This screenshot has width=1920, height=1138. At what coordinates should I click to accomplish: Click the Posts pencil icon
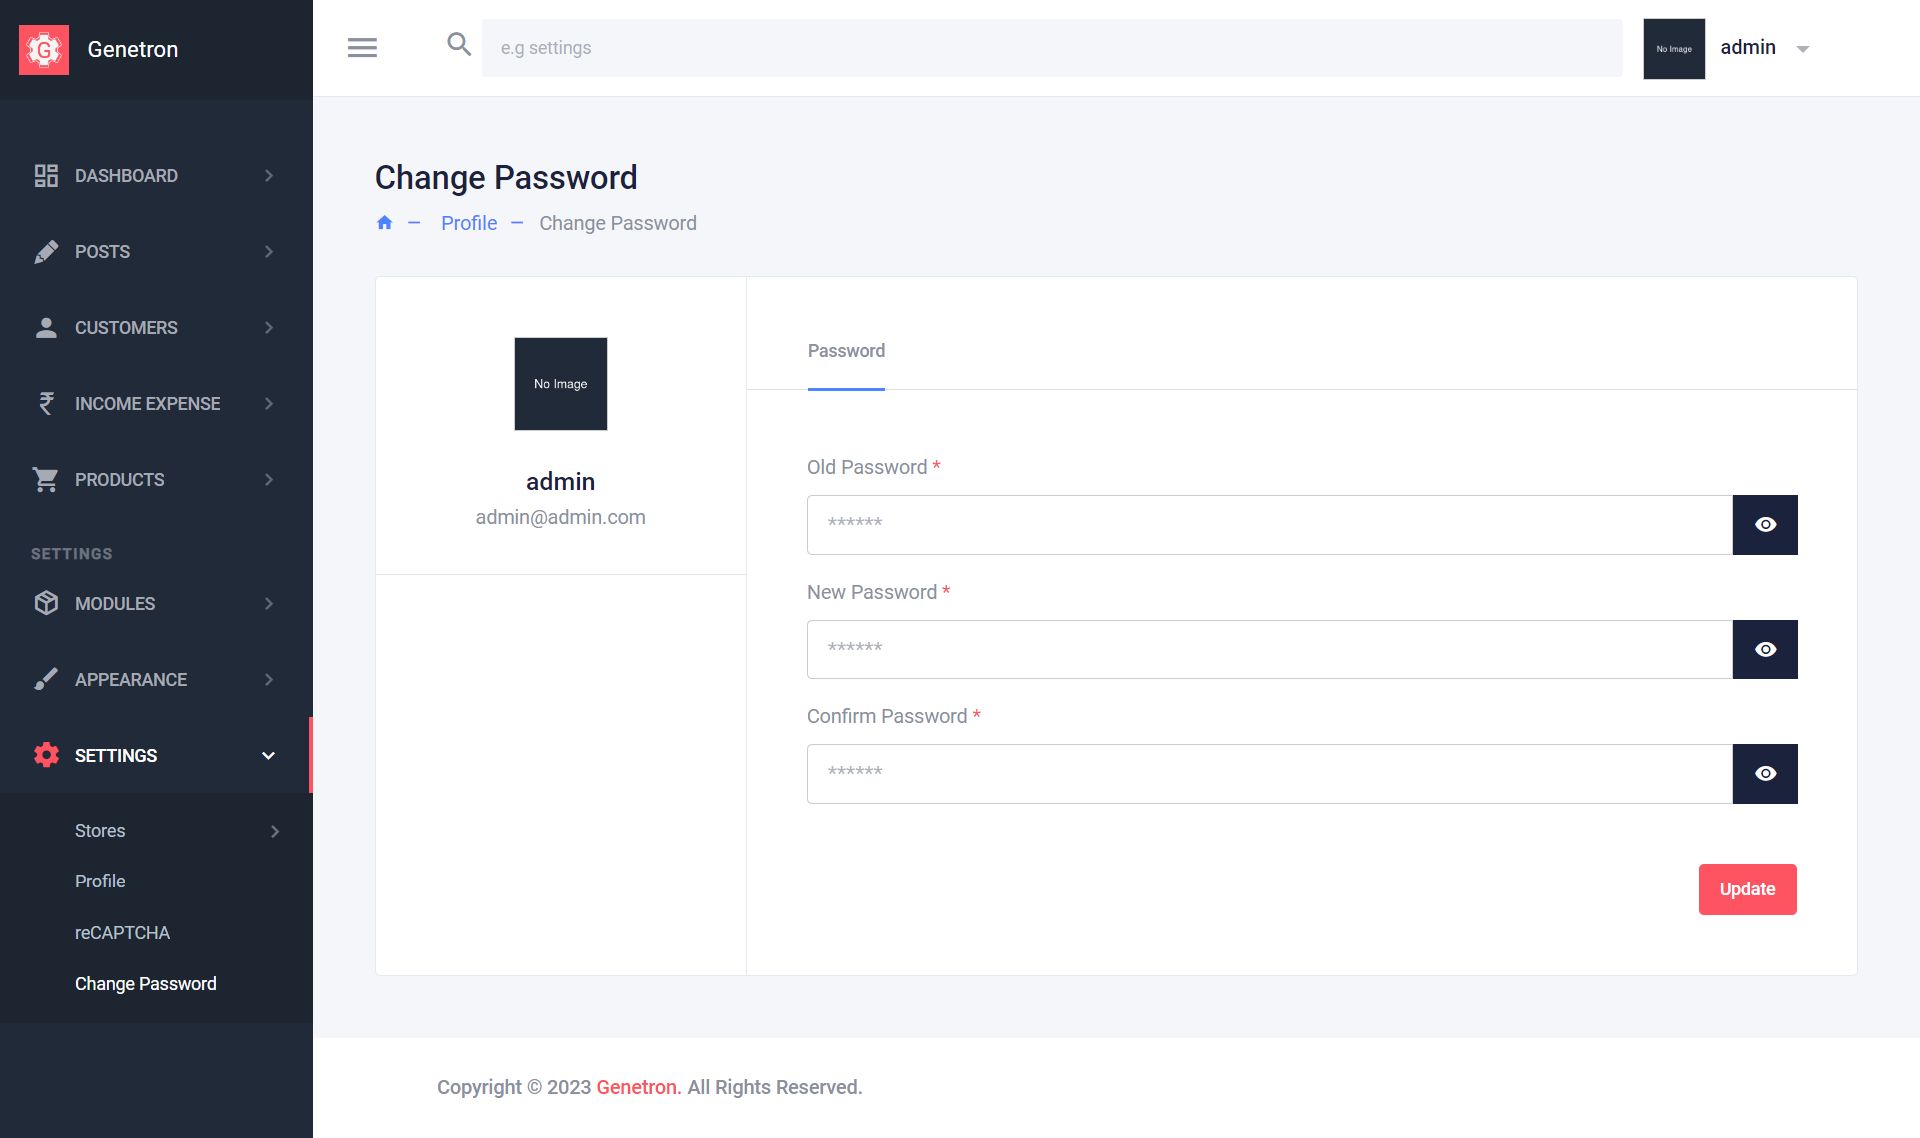tap(46, 252)
